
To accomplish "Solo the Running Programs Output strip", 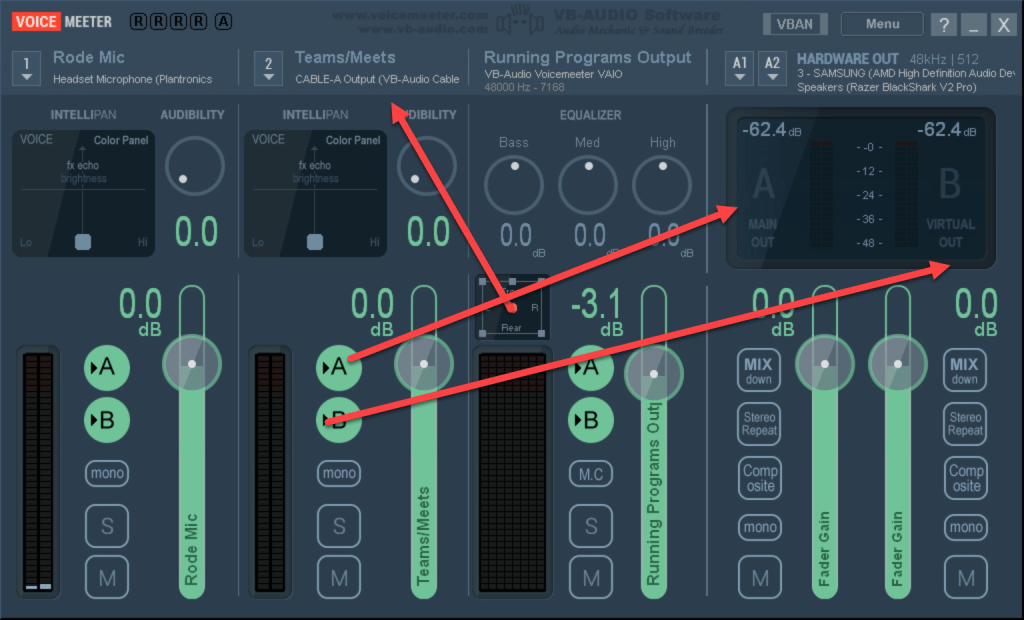I will 591,526.
